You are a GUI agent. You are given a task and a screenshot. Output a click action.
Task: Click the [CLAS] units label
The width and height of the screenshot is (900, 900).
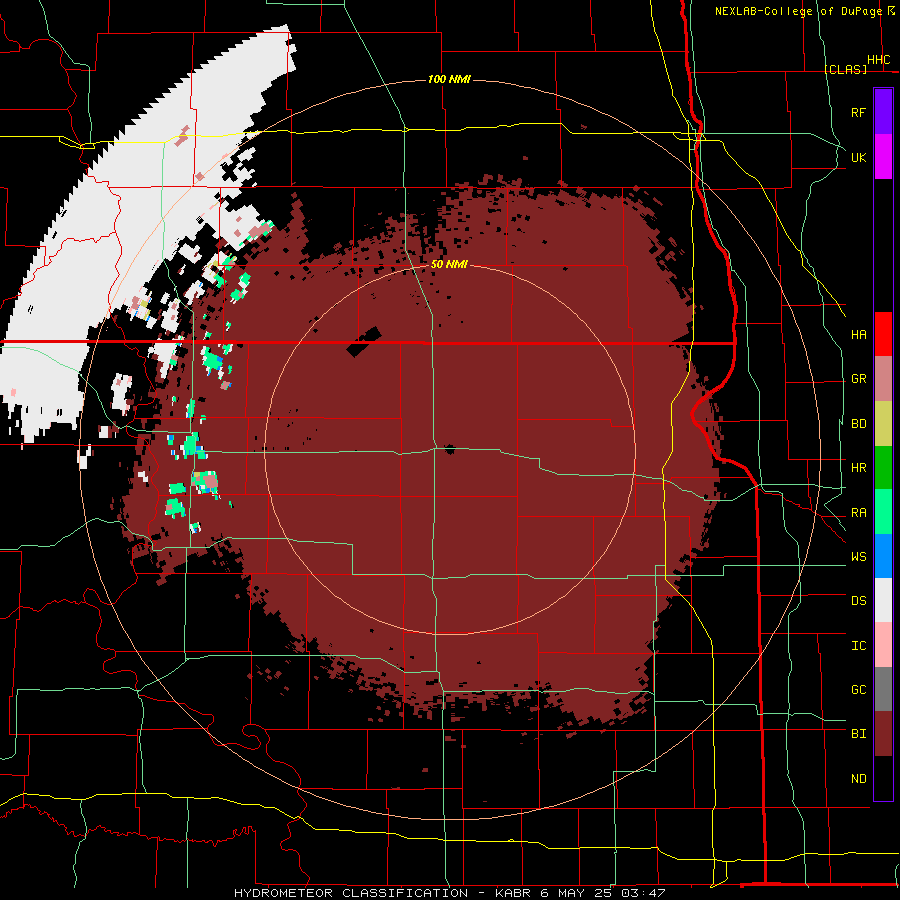(x=845, y=69)
